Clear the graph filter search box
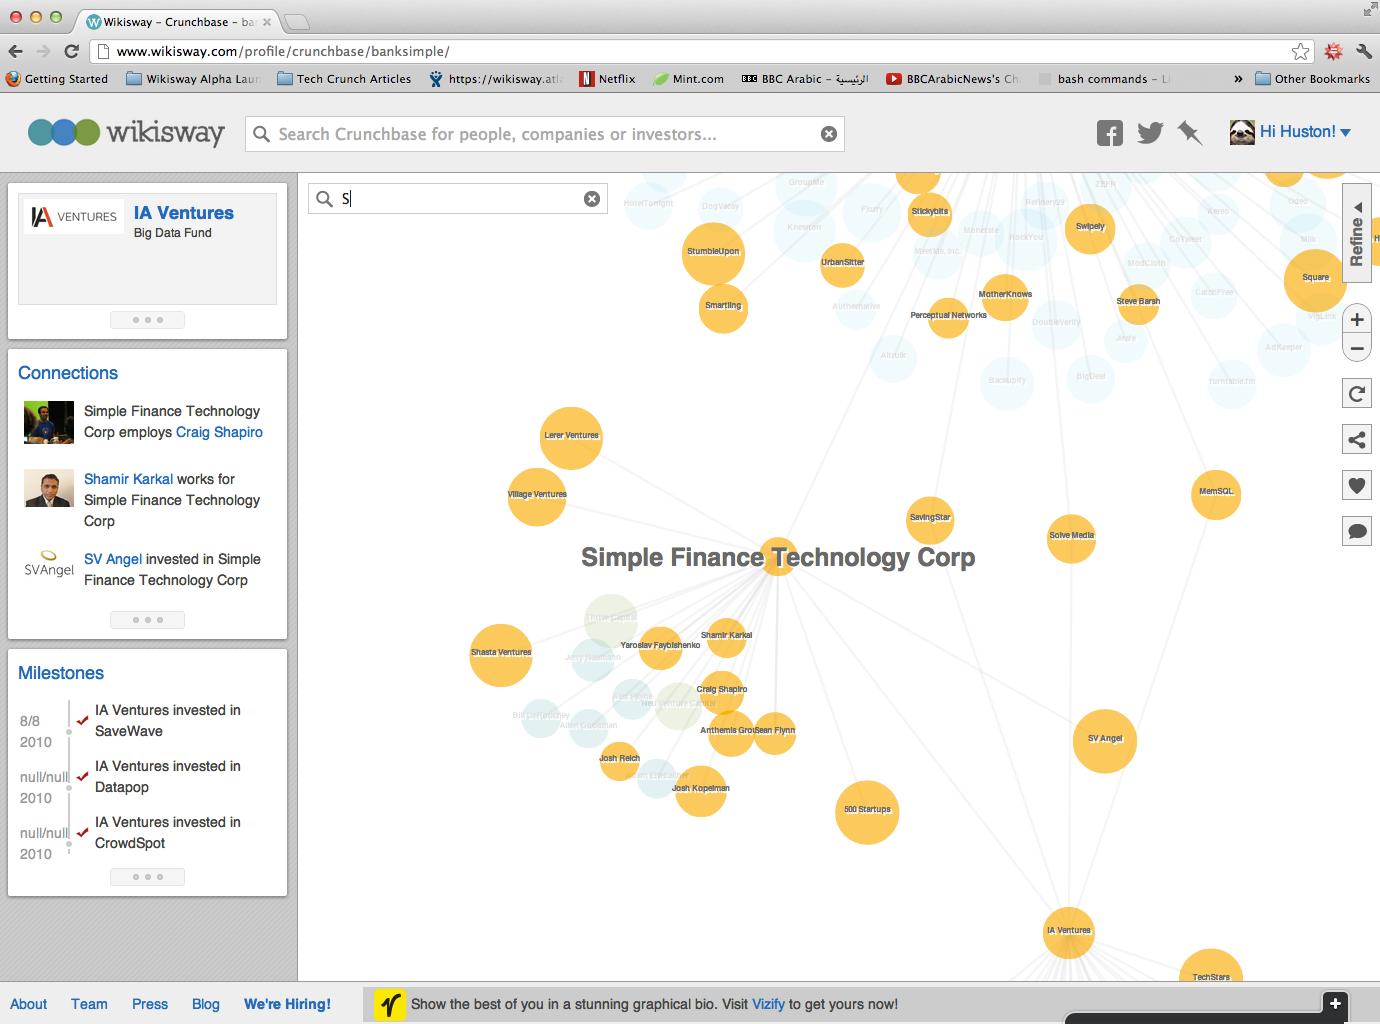Screen dimensions: 1380x1024 click(592, 198)
